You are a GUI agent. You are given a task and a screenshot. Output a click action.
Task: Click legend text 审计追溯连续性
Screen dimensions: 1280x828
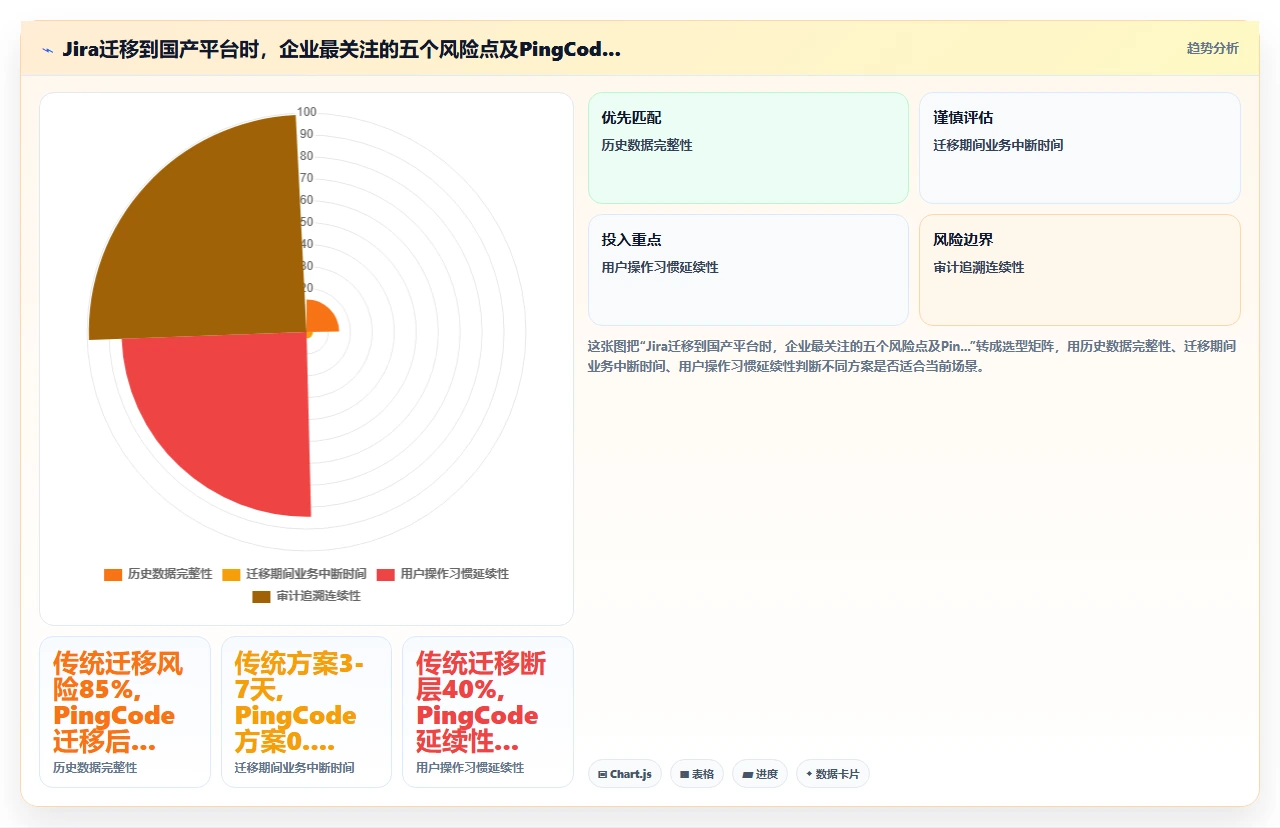click(x=319, y=596)
